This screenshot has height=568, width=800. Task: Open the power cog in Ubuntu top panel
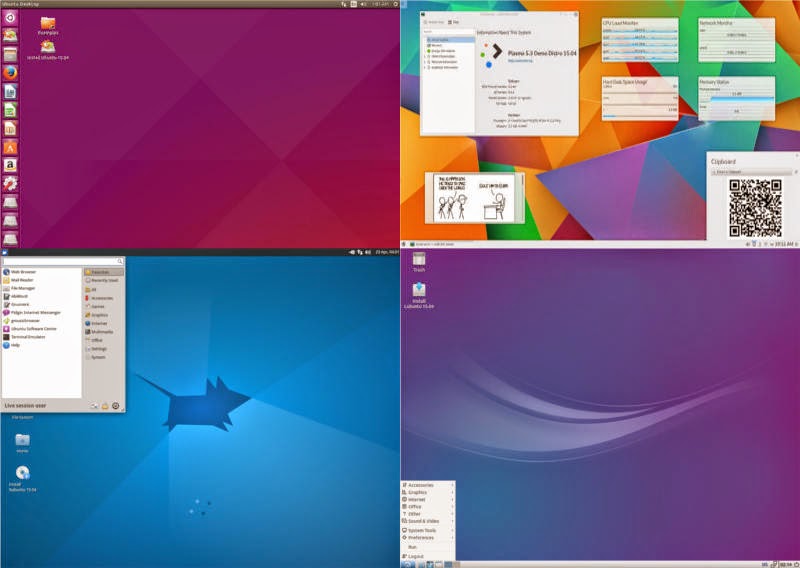point(395,4)
